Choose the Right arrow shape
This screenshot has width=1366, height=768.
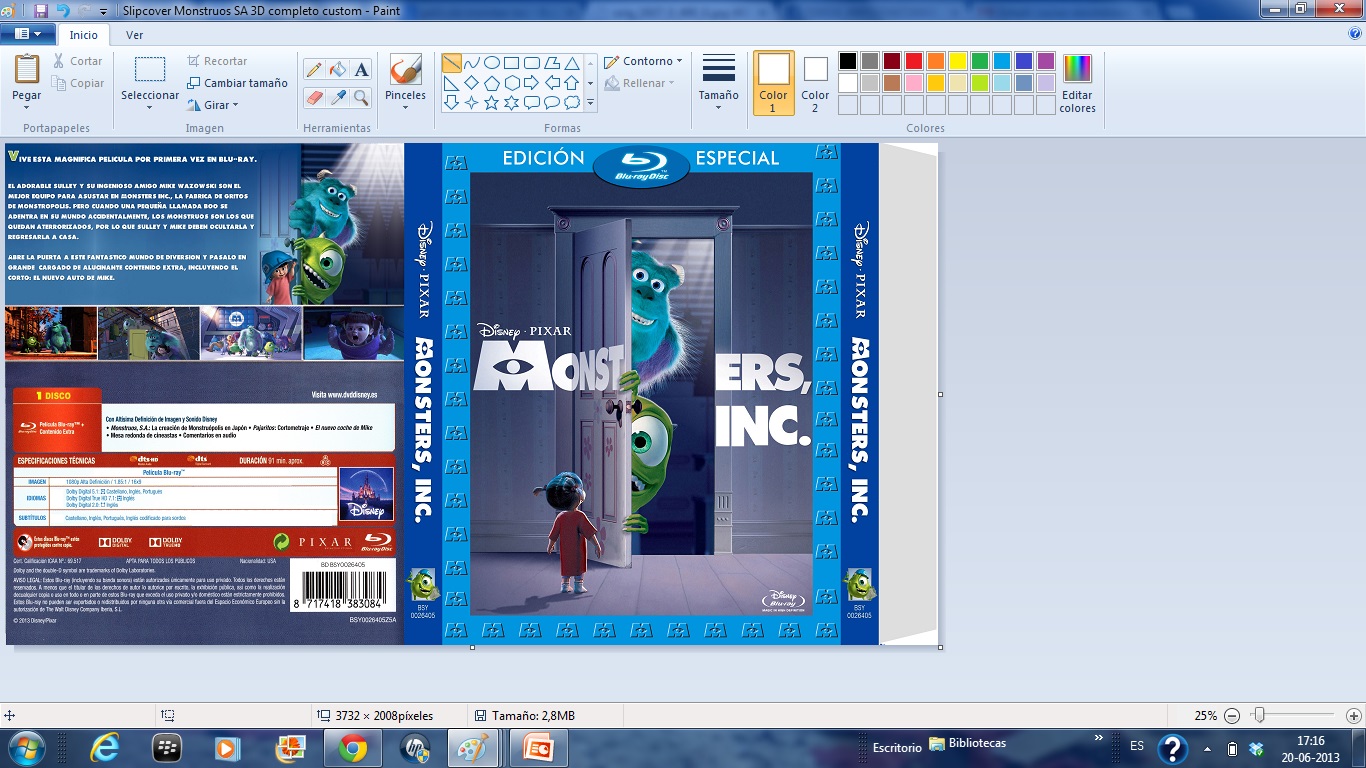tap(532, 83)
